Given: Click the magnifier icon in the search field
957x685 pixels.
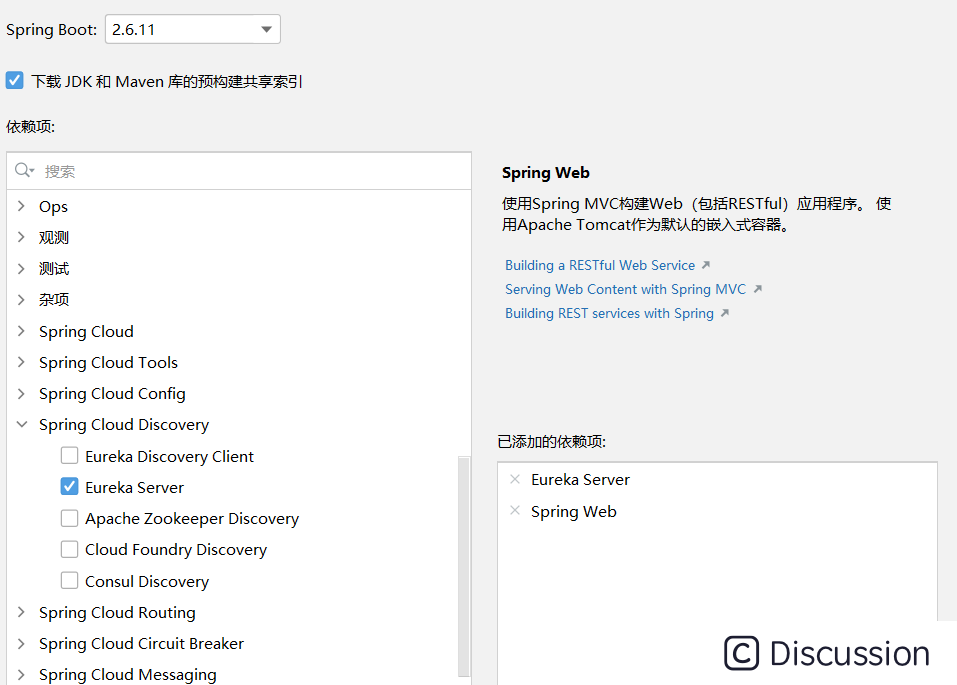Looking at the screenshot, I should [24, 170].
